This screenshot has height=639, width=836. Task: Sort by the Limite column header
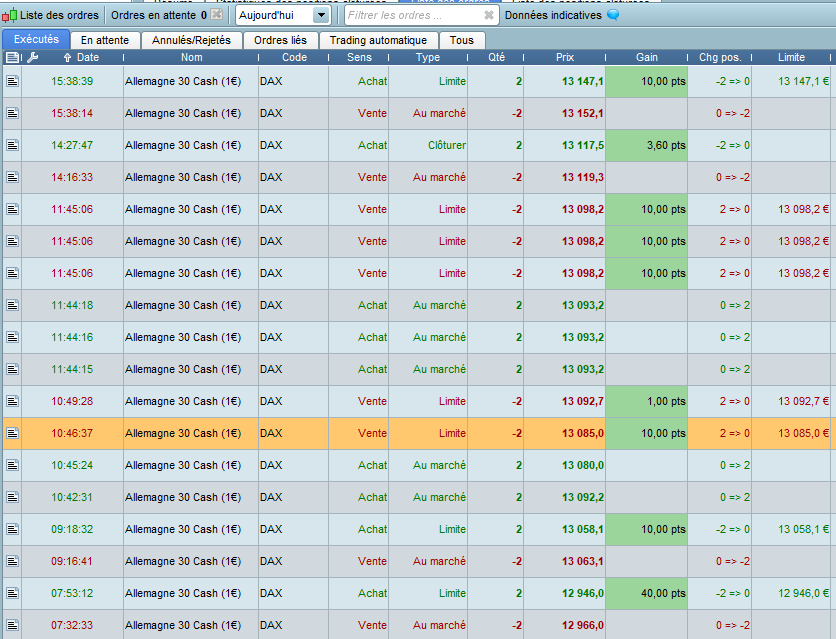[x=791, y=57]
